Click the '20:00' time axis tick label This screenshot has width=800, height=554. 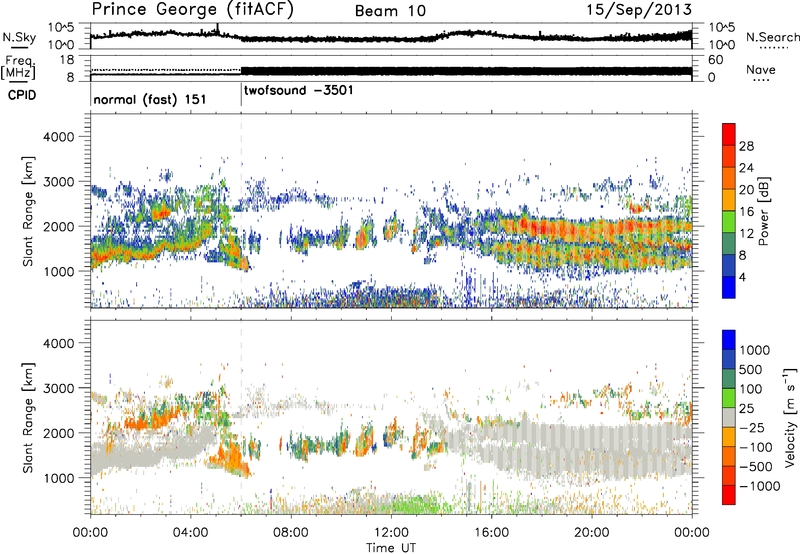pos(591,533)
